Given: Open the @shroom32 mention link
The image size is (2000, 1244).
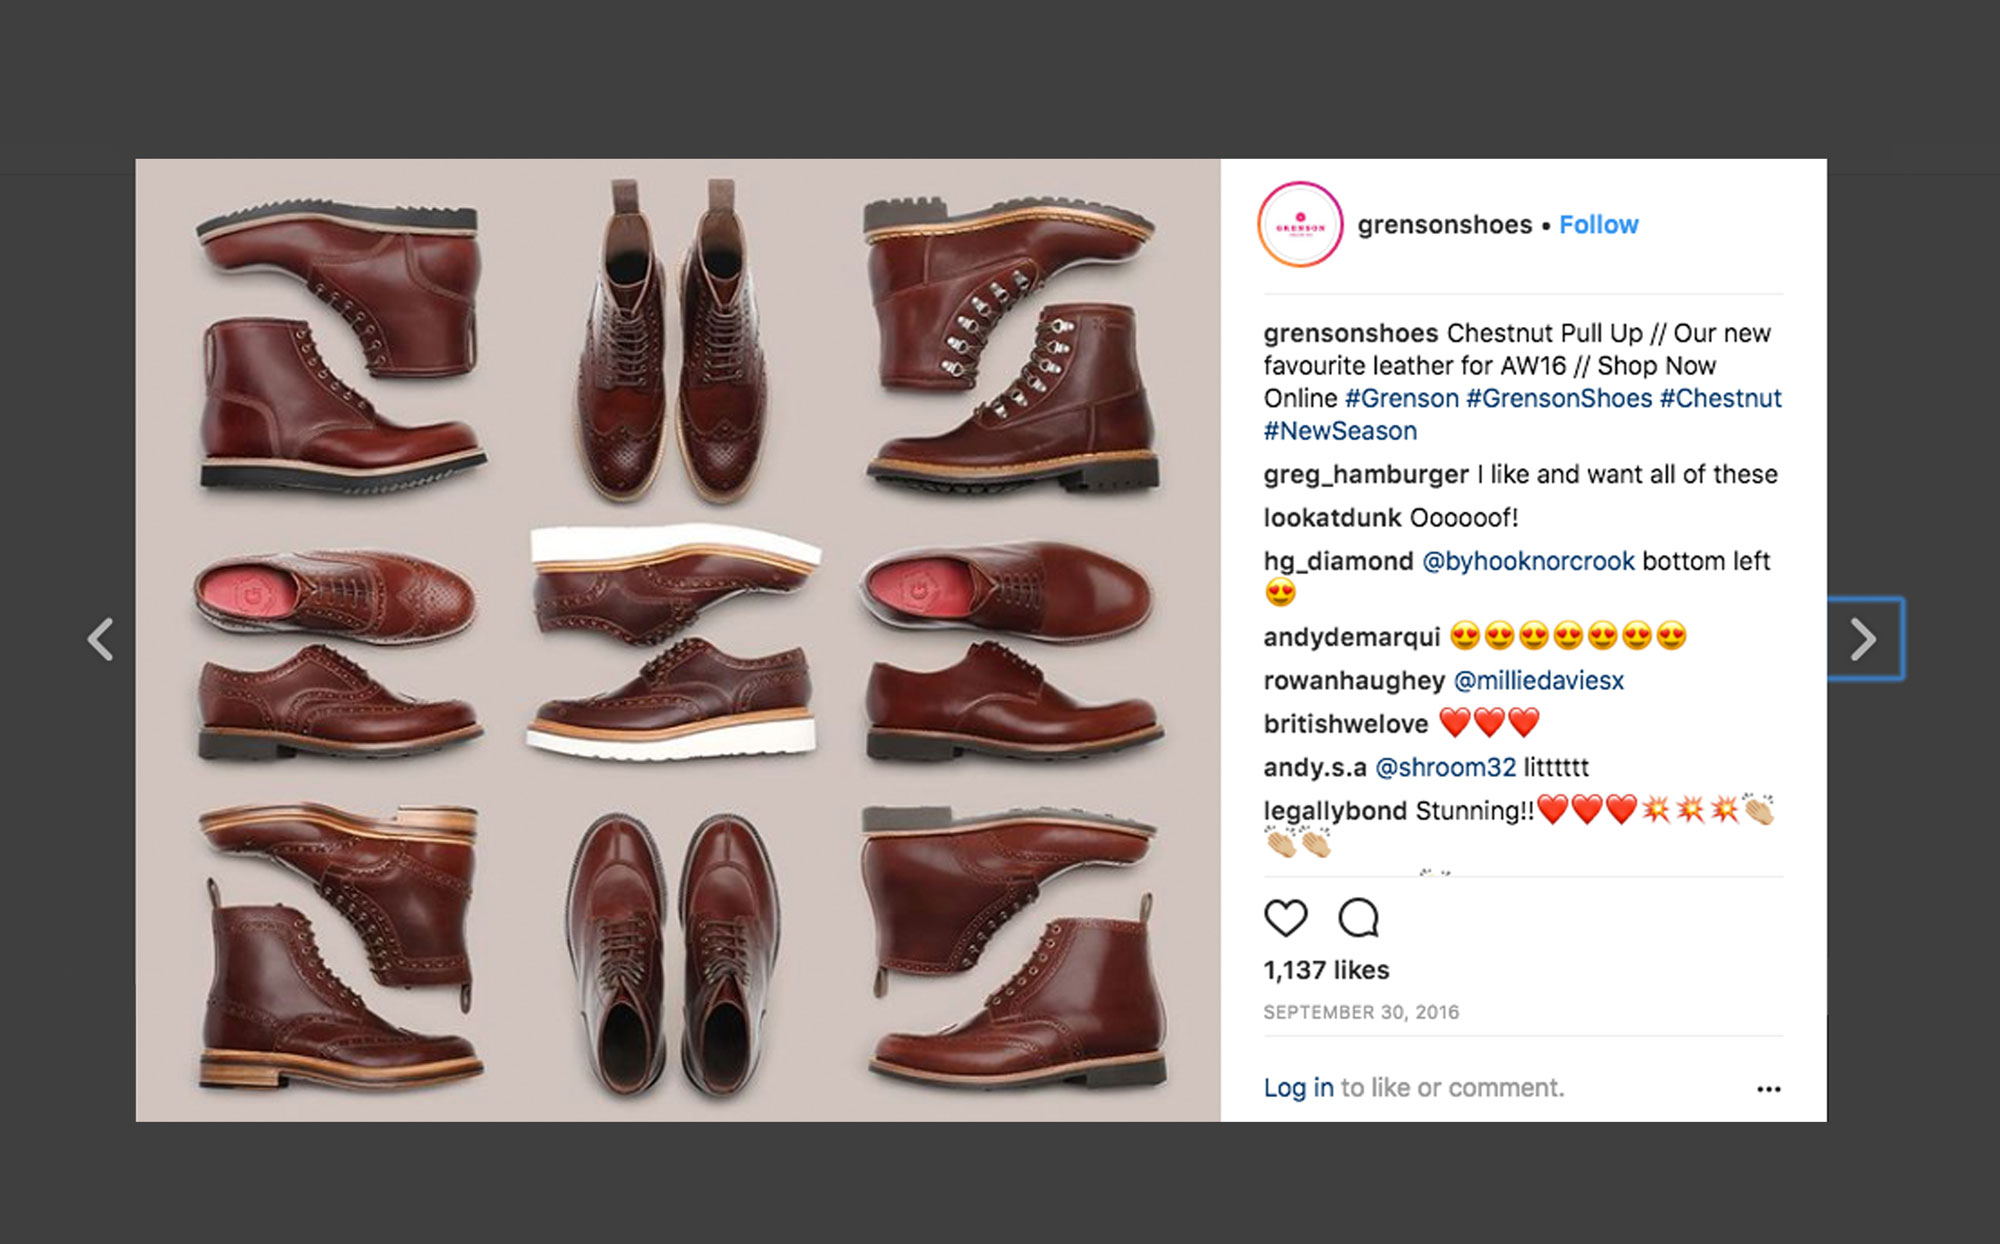Looking at the screenshot, I should pos(1445,767).
